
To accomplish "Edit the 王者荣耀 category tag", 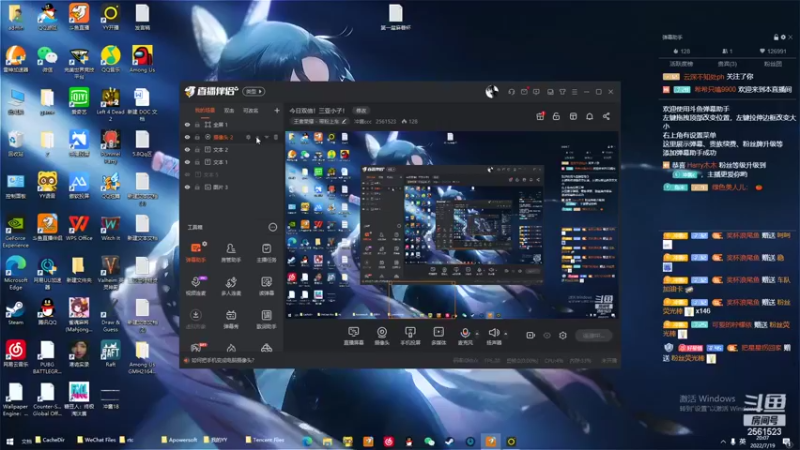I will coord(319,121).
